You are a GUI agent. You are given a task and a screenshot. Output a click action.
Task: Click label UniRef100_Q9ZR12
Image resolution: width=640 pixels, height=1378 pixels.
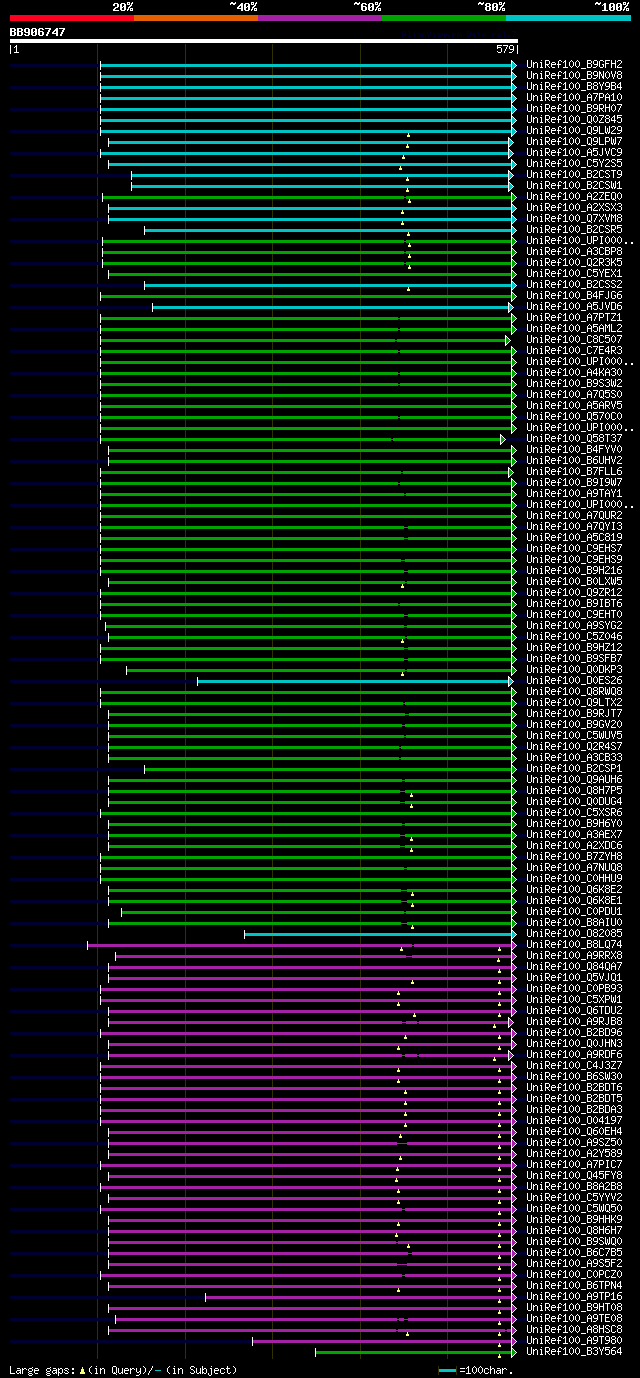(574, 592)
